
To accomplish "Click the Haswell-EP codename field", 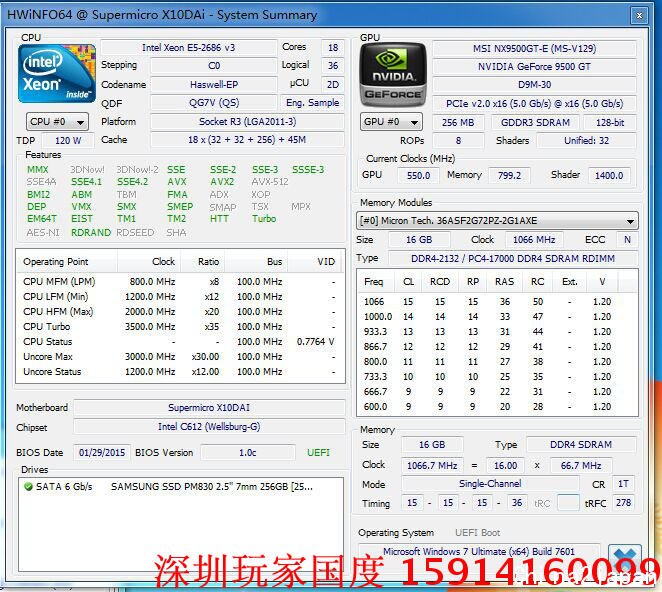I will coord(214,85).
